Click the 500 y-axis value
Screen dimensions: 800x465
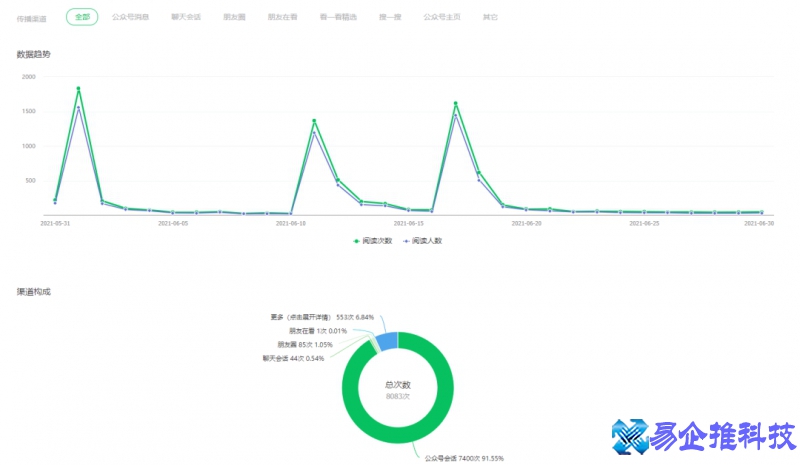pos(31,181)
